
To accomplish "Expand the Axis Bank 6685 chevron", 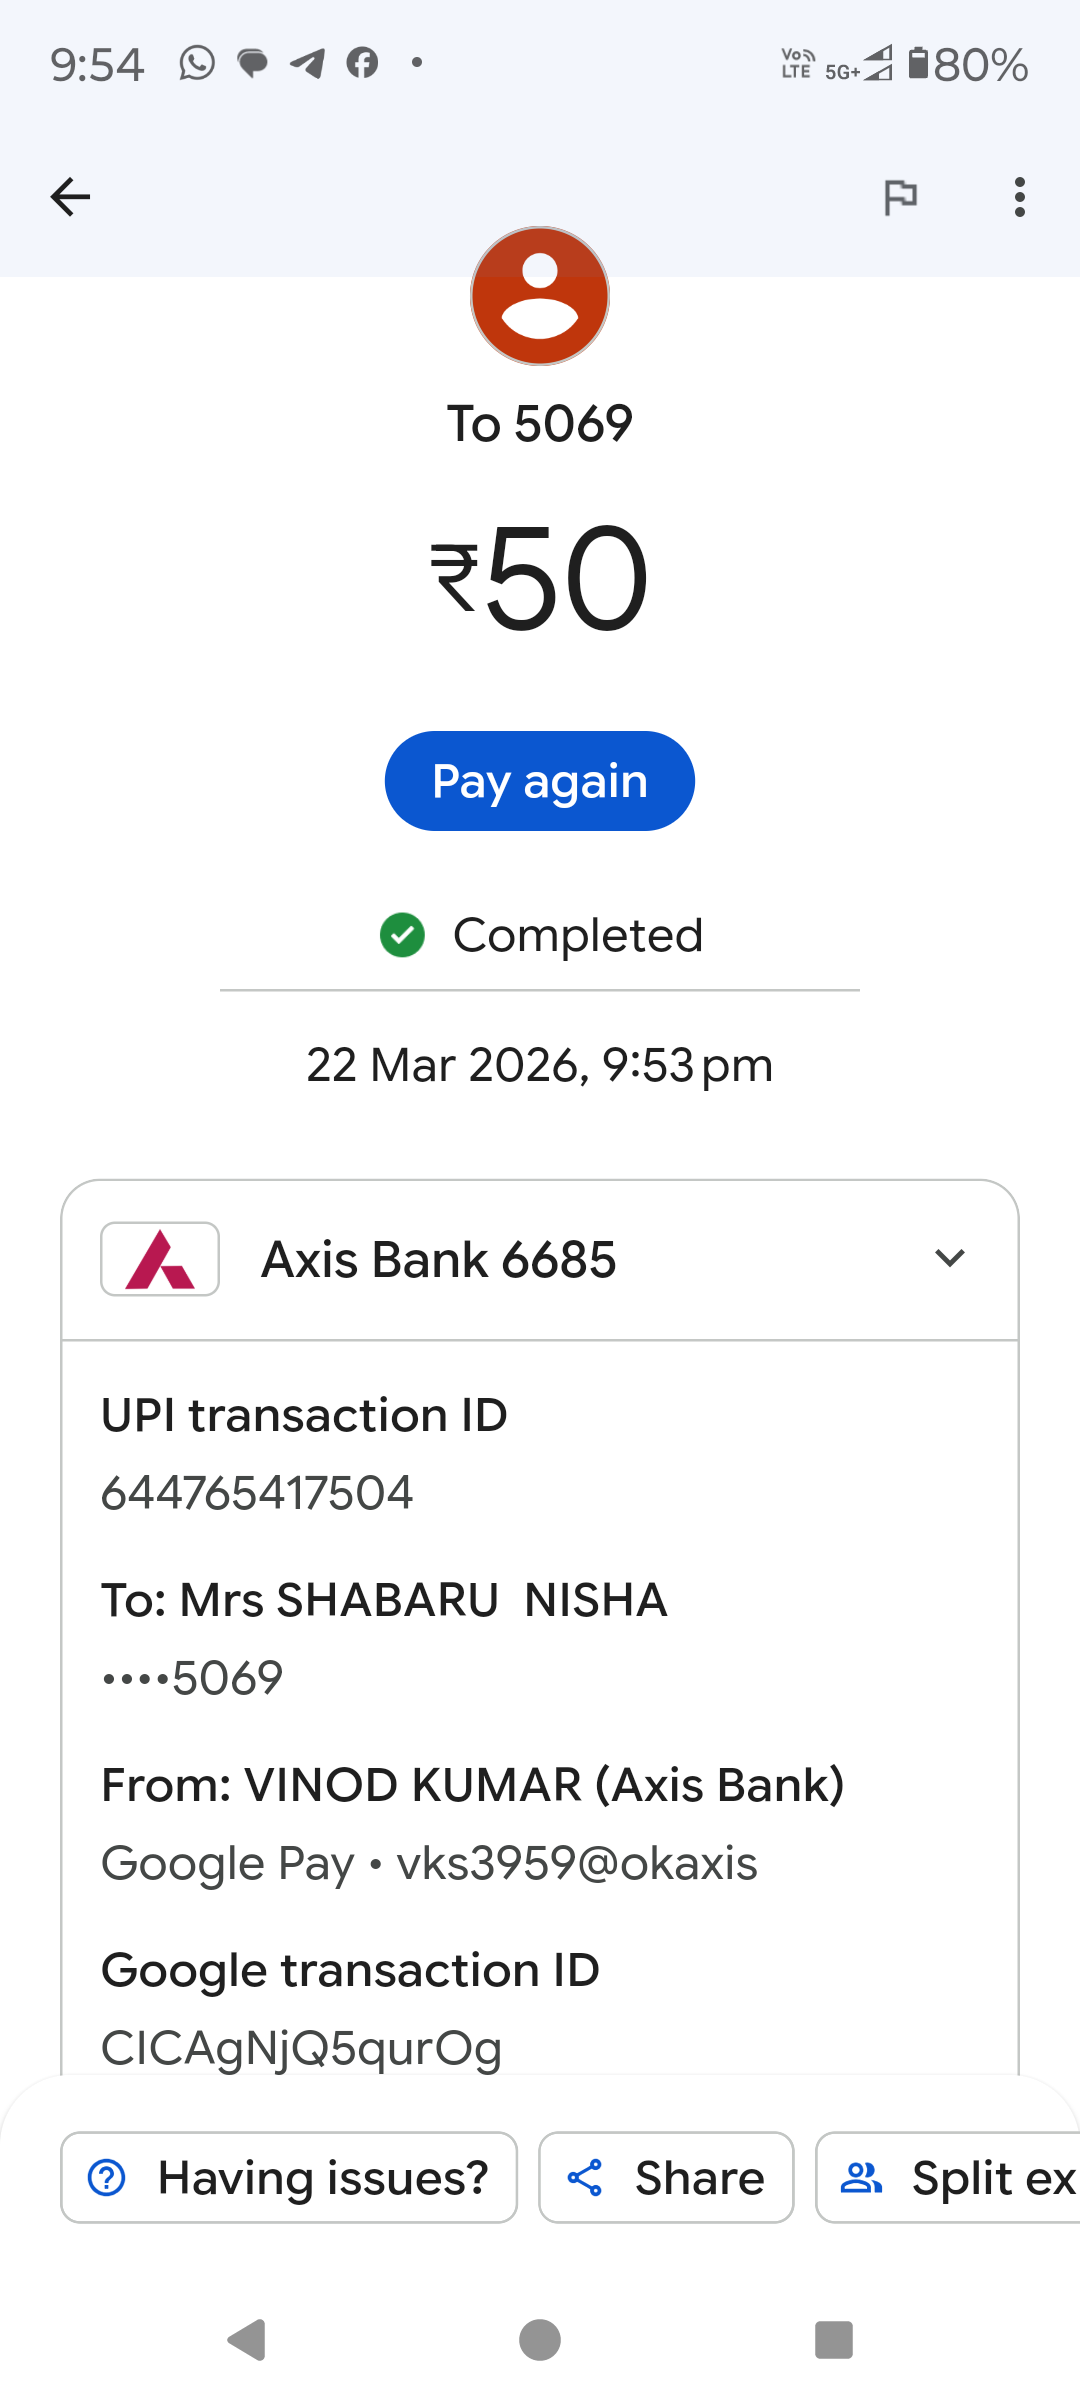I will pos(949,1258).
